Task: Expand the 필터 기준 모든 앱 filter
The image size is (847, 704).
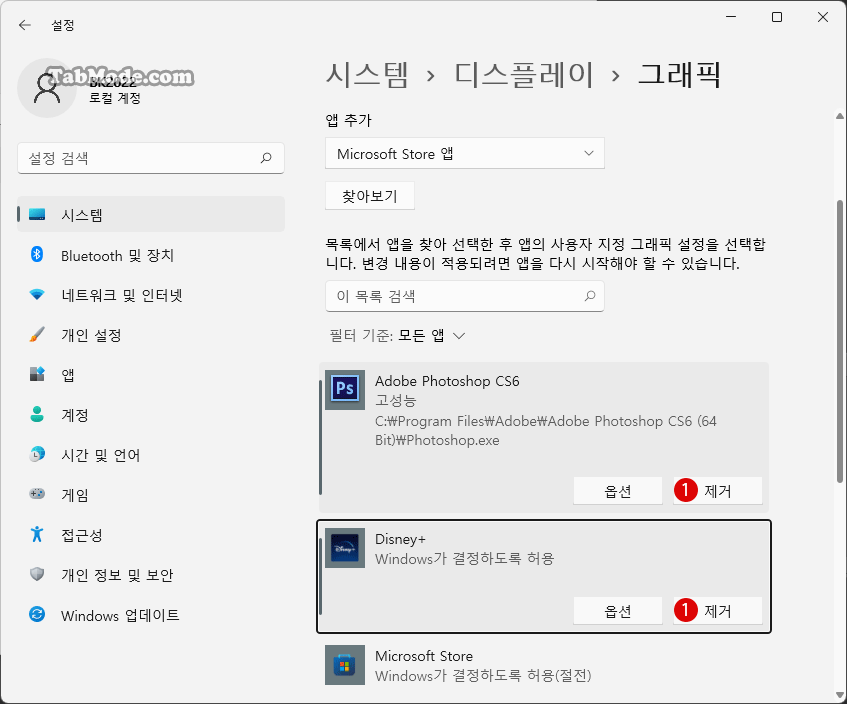Action: (x=397, y=336)
